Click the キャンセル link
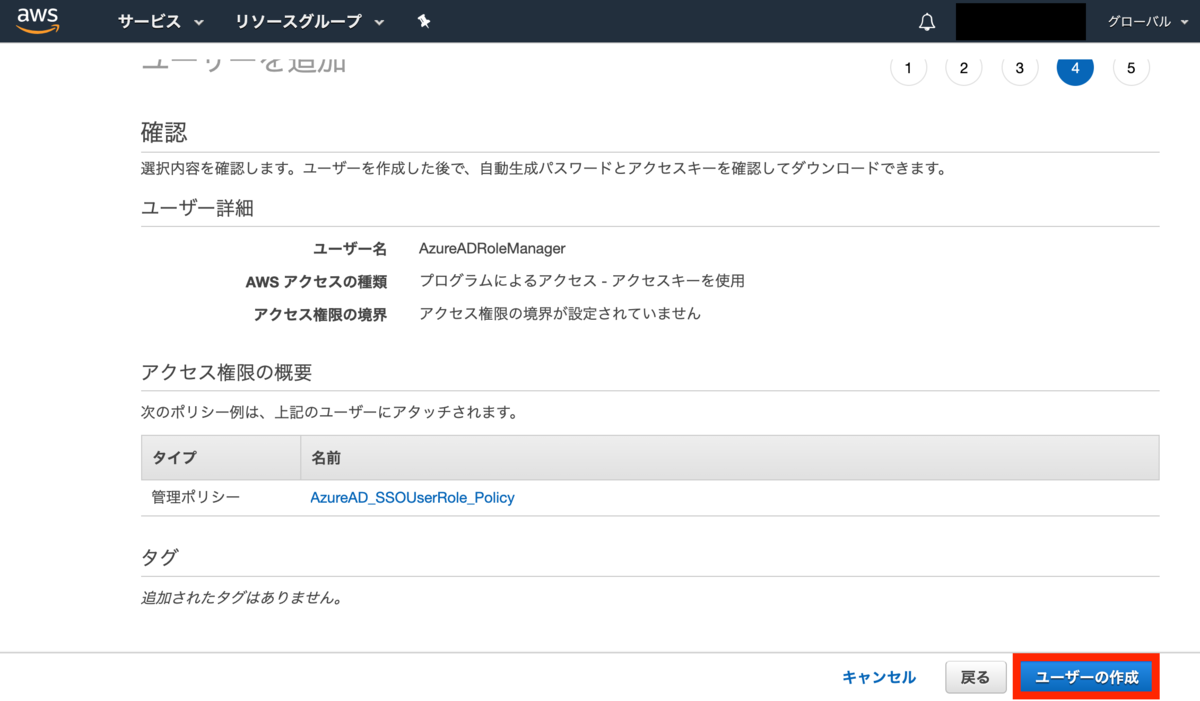The width and height of the screenshot is (1200, 701). 879,677
